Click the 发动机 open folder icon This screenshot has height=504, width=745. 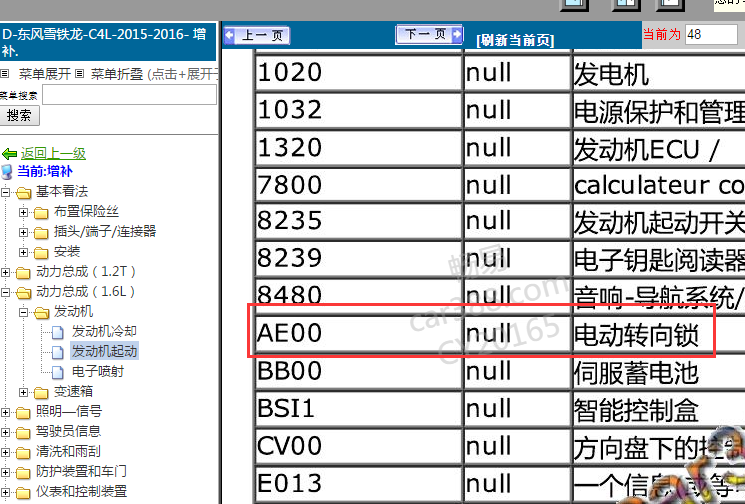[x=41, y=312]
